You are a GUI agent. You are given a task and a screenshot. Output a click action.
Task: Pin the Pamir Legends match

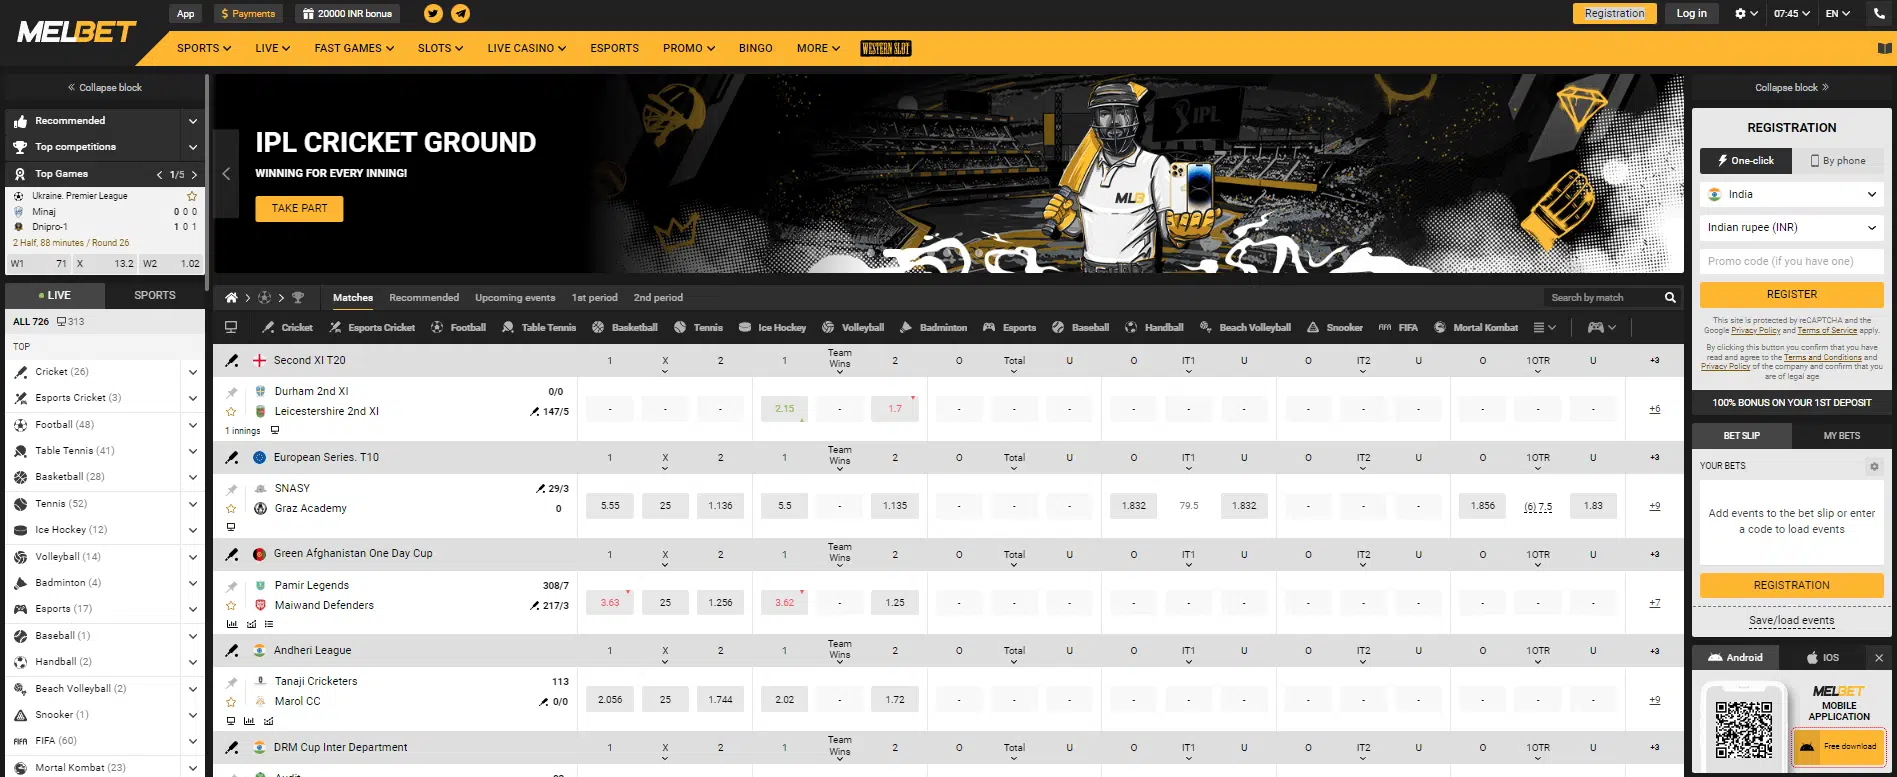(232, 586)
